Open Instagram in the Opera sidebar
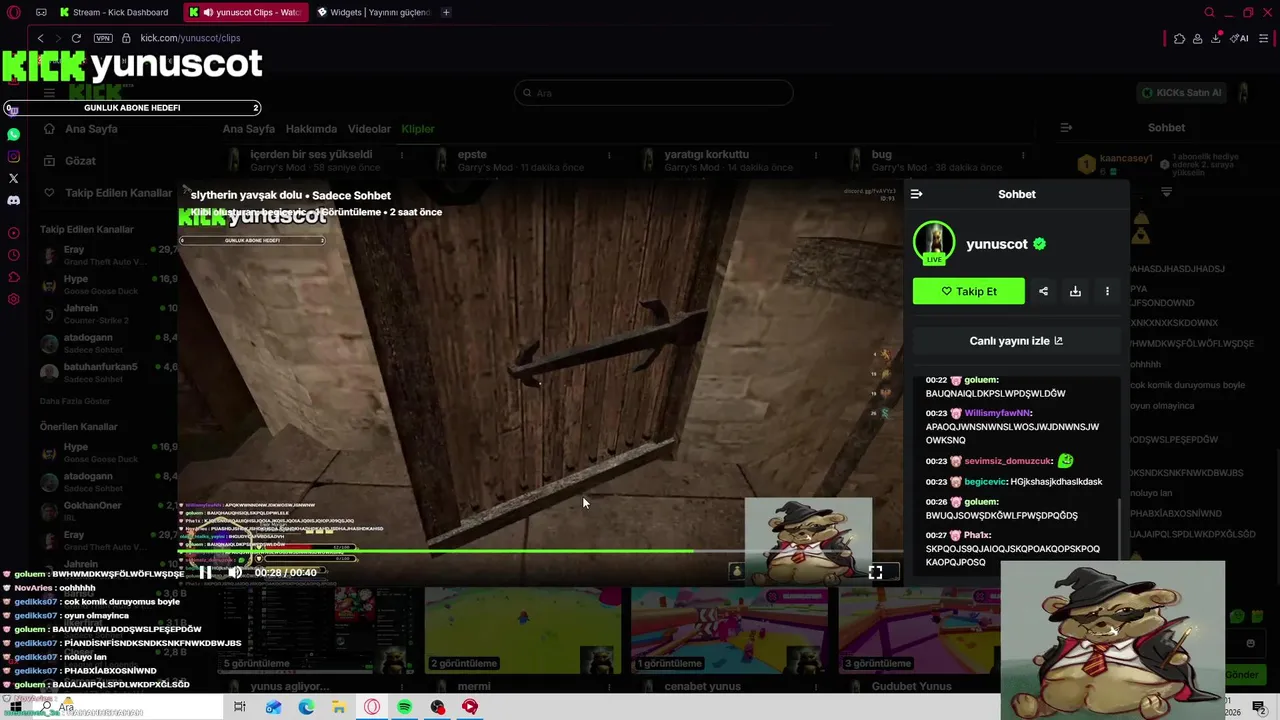Image resolution: width=1280 pixels, height=720 pixels. click(13, 156)
